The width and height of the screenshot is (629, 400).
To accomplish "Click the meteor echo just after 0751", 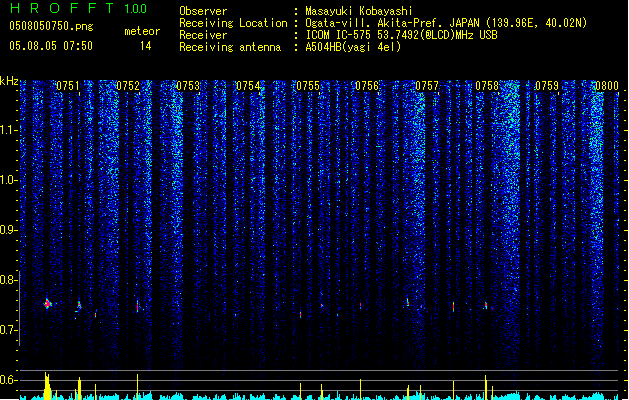I will pos(79,307).
